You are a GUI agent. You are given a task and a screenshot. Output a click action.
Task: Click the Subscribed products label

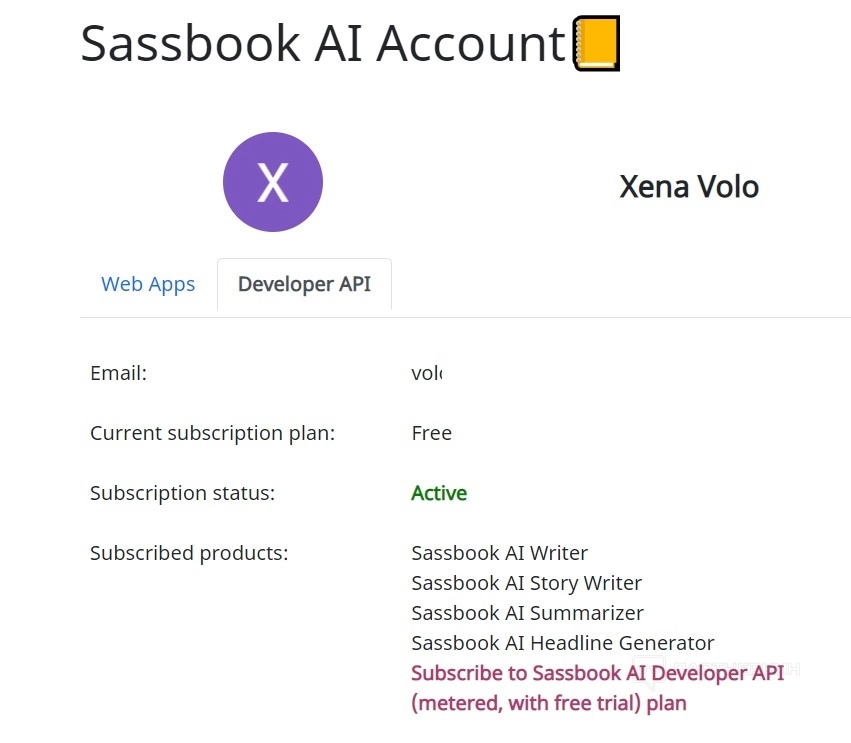(x=189, y=553)
